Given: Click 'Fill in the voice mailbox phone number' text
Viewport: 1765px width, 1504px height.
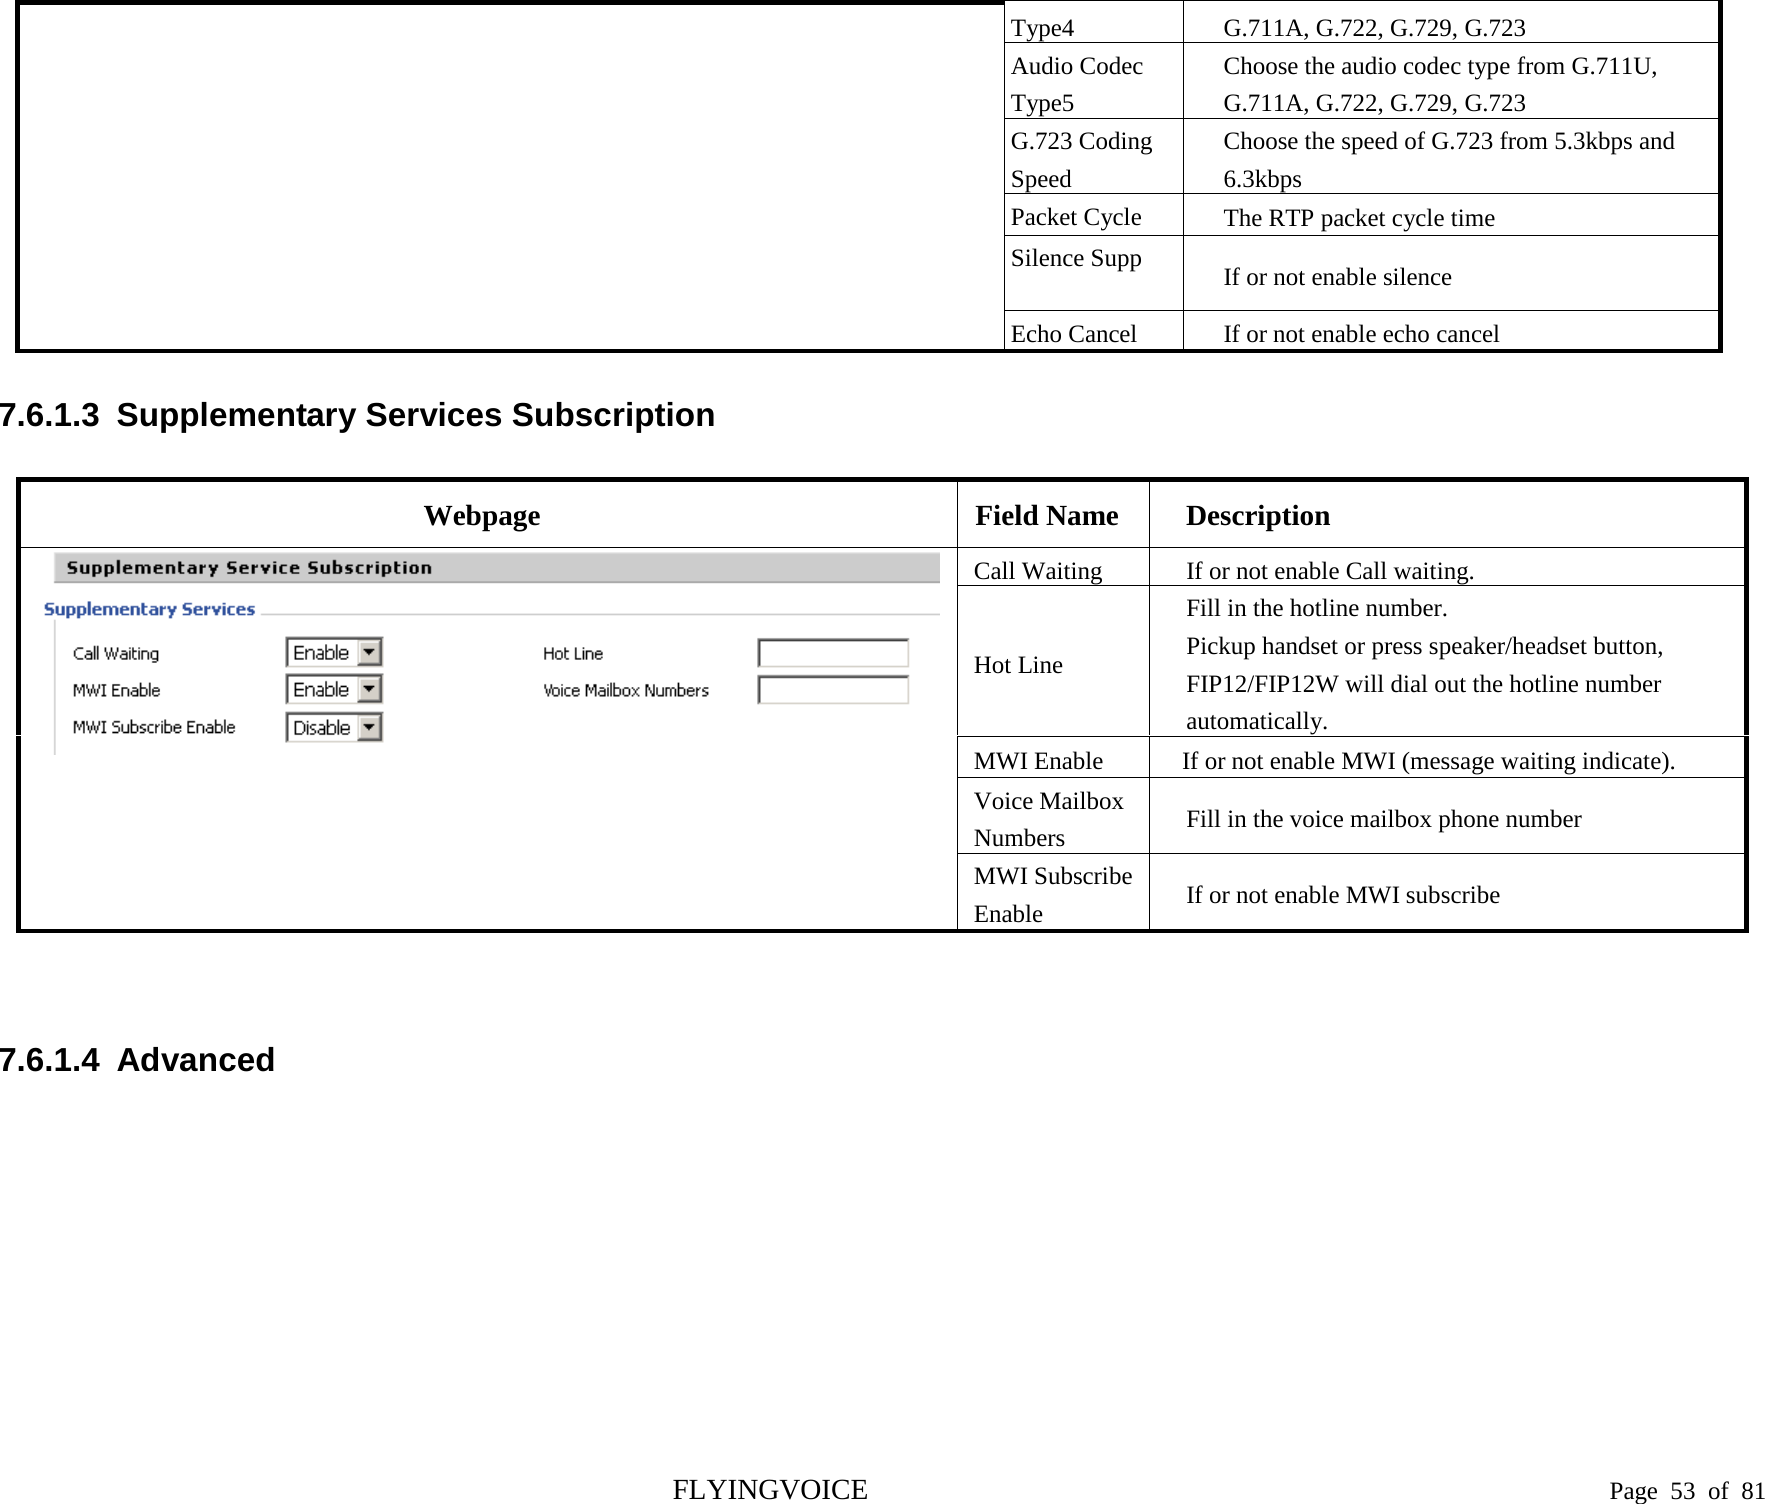Looking at the screenshot, I should pyautogui.click(x=1384, y=819).
